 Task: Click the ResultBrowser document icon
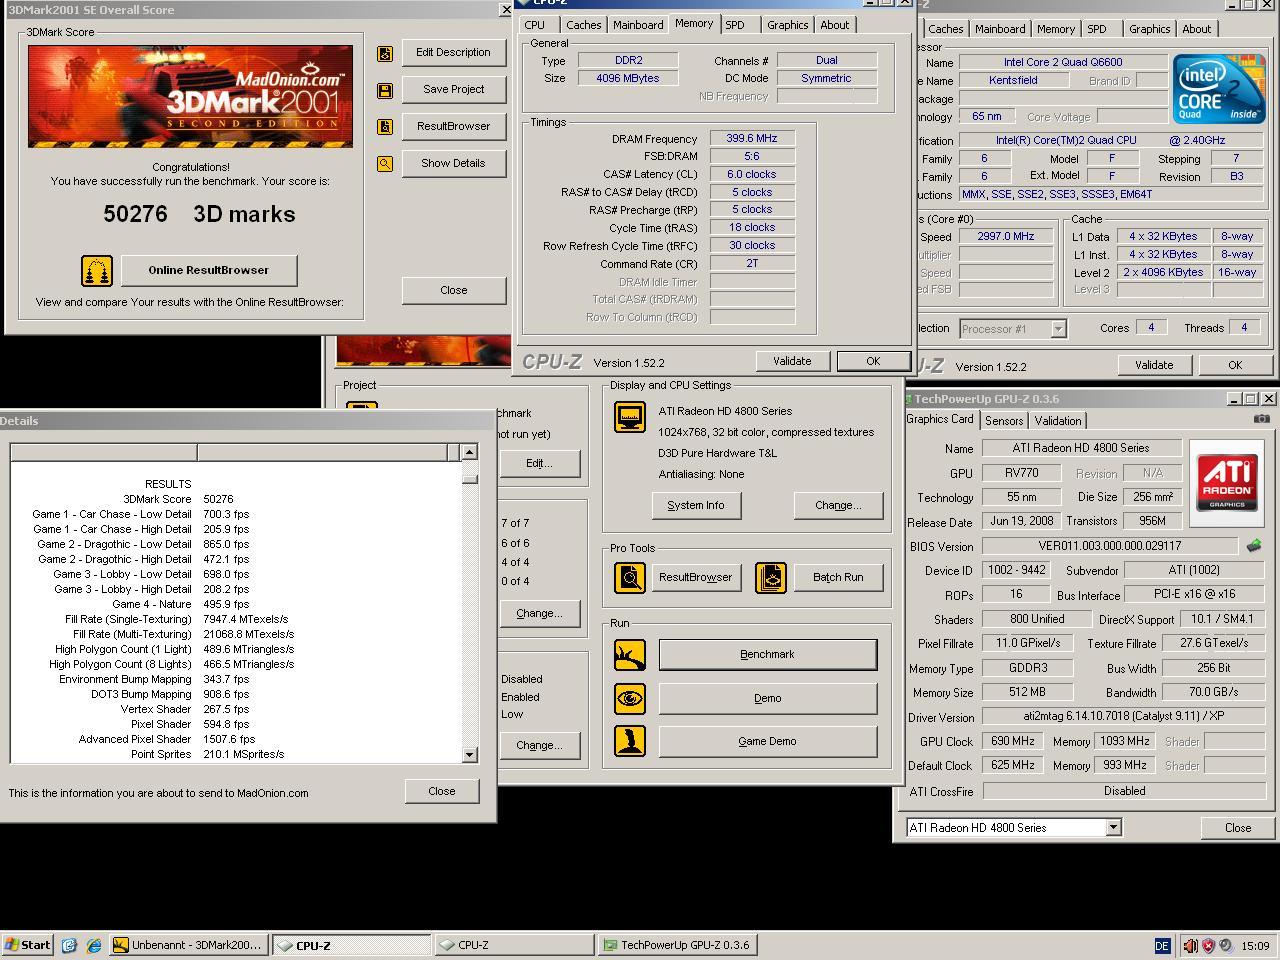(x=385, y=127)
